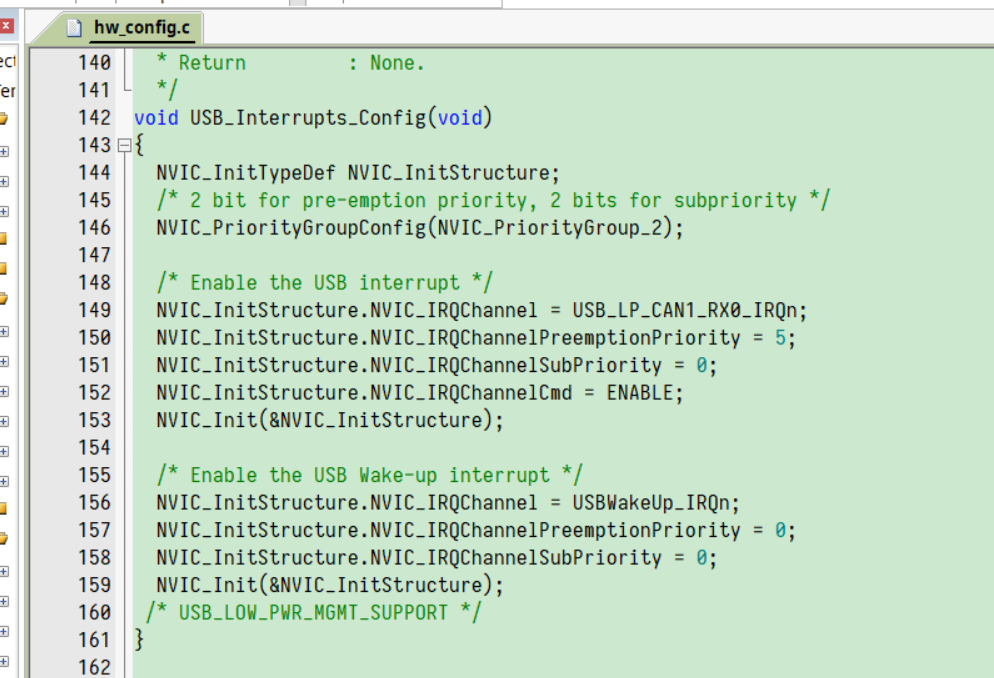Switch to the hw_config.c editor tab

145,27
